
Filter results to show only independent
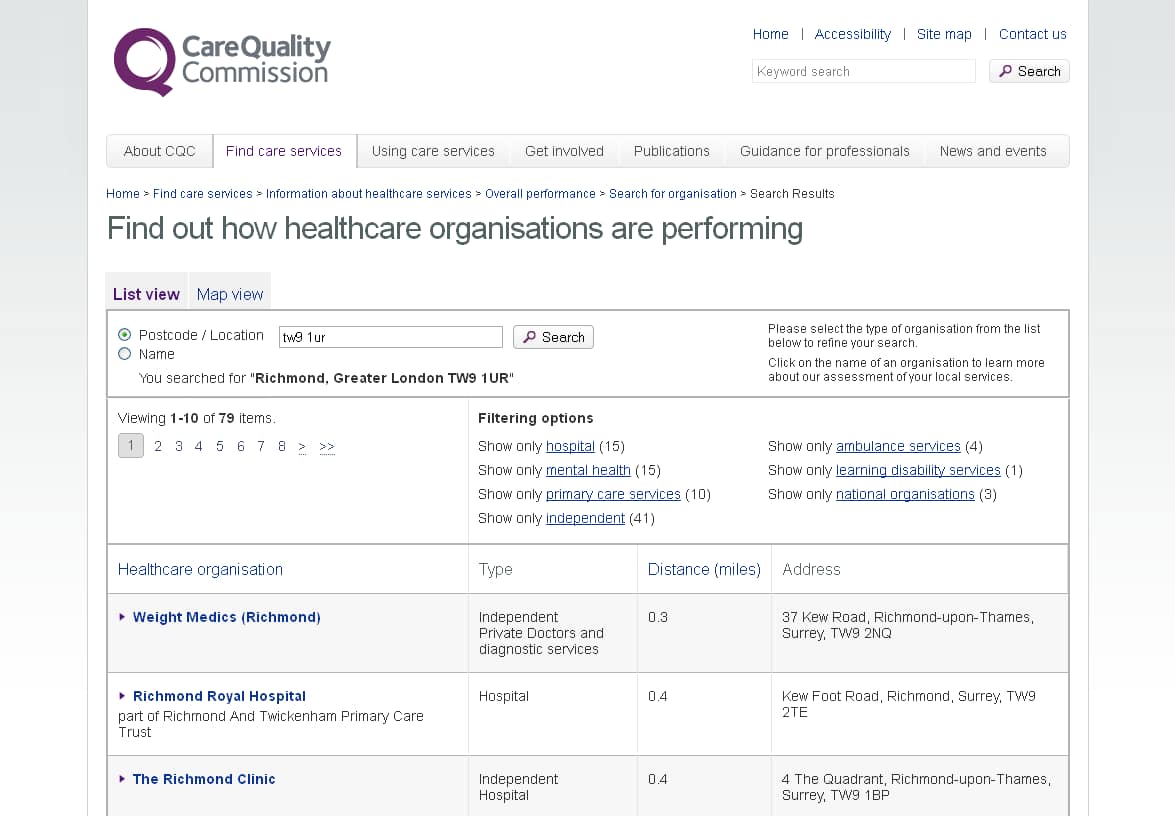point(585,518)
